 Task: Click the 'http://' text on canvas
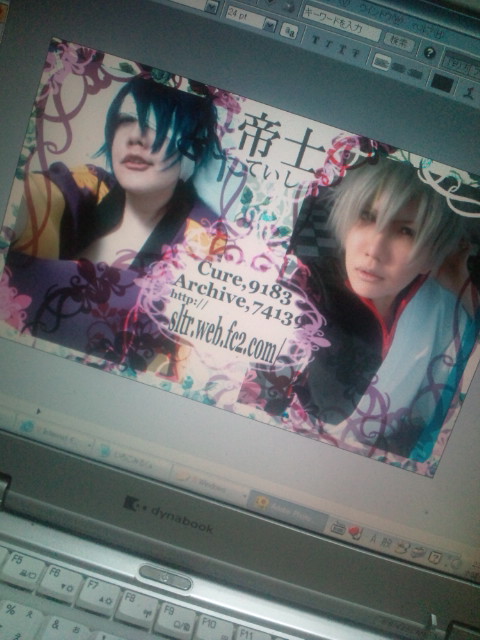pyautogui.click(x=189, y=299)
